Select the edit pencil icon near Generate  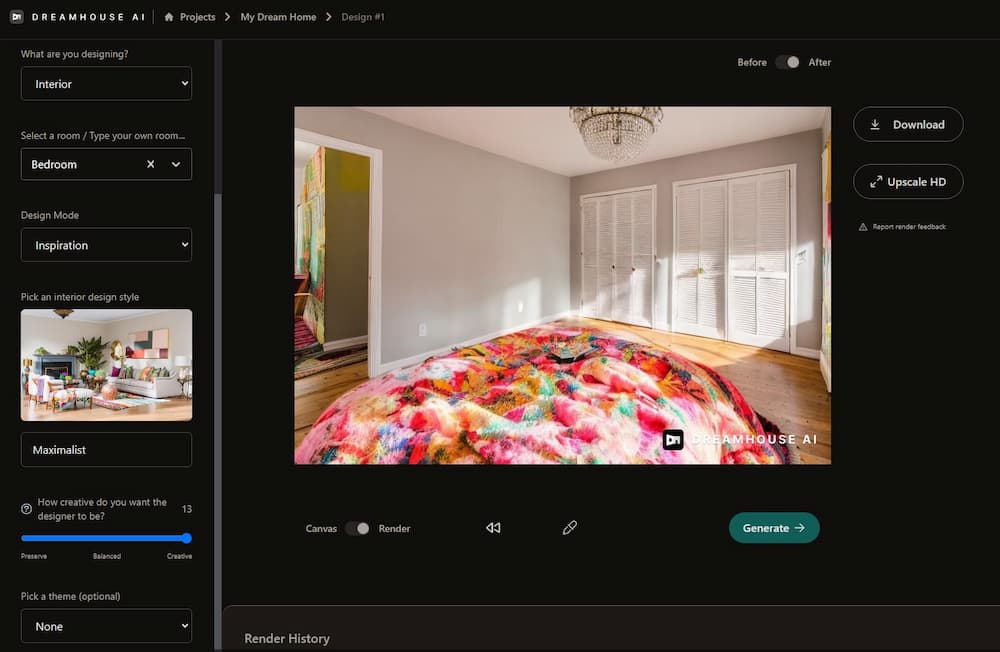[x=569, y=527]
